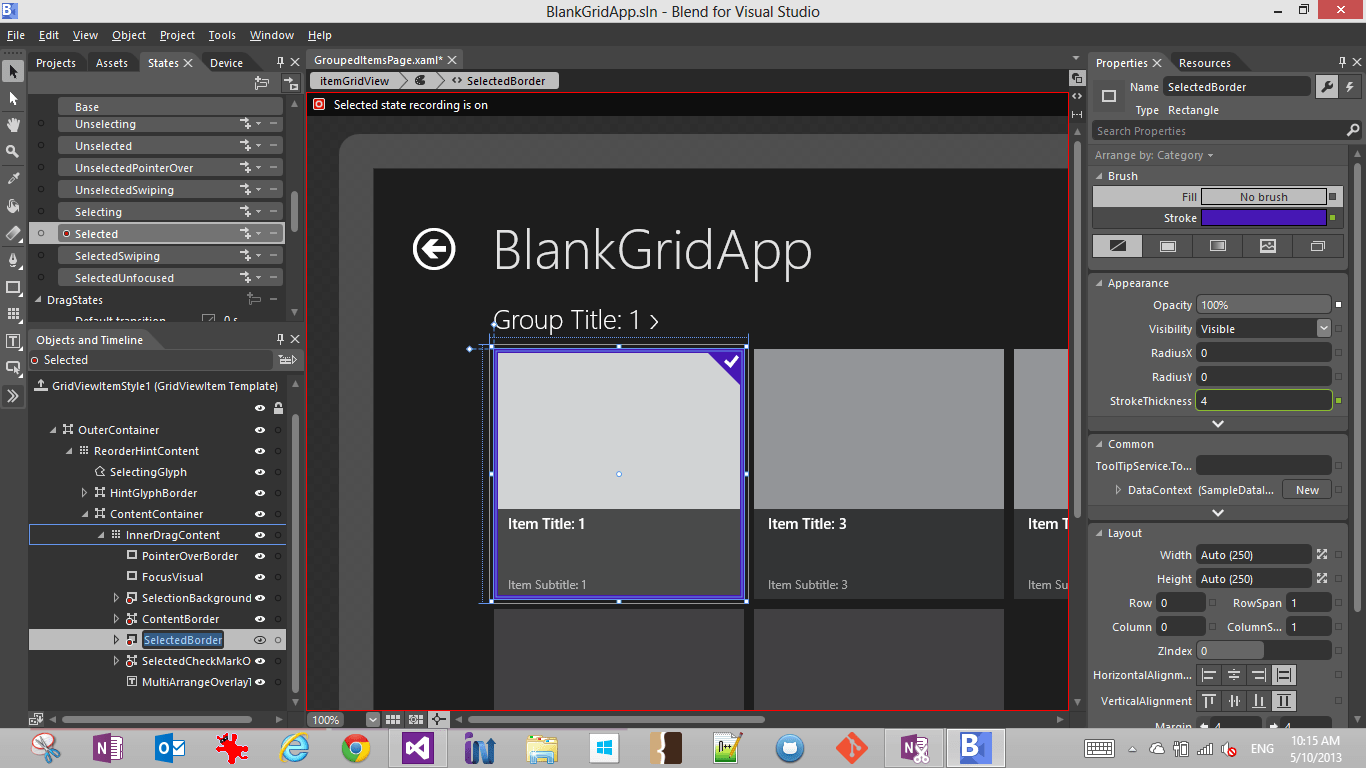Choose the Paint Bucket tool
The image size is (1366, 768).
(x=13, y=206)
